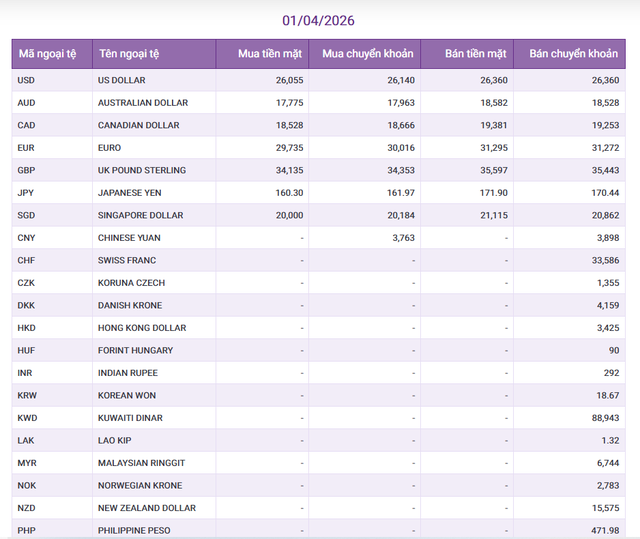Click JPY cash buying rate 160.30

coord(289,193)
